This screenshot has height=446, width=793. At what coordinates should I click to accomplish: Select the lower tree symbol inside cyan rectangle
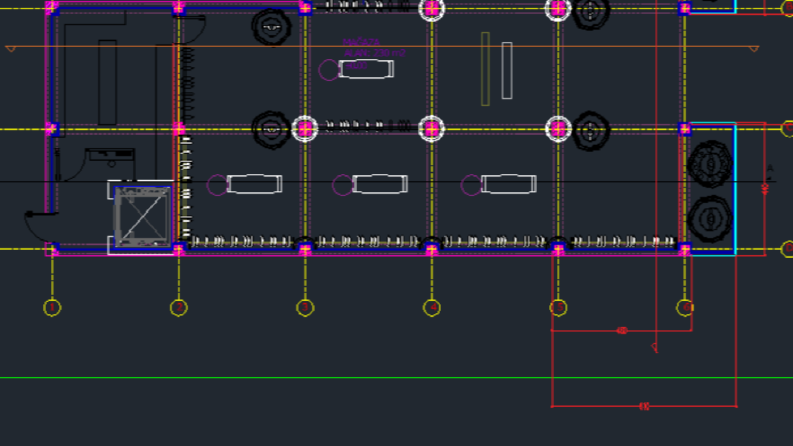pyautogui.click(x=711, y=219)
